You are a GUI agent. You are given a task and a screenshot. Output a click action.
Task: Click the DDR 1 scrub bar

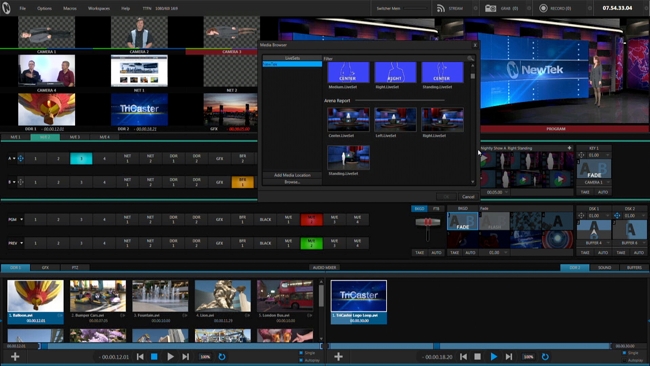(181, 346)
